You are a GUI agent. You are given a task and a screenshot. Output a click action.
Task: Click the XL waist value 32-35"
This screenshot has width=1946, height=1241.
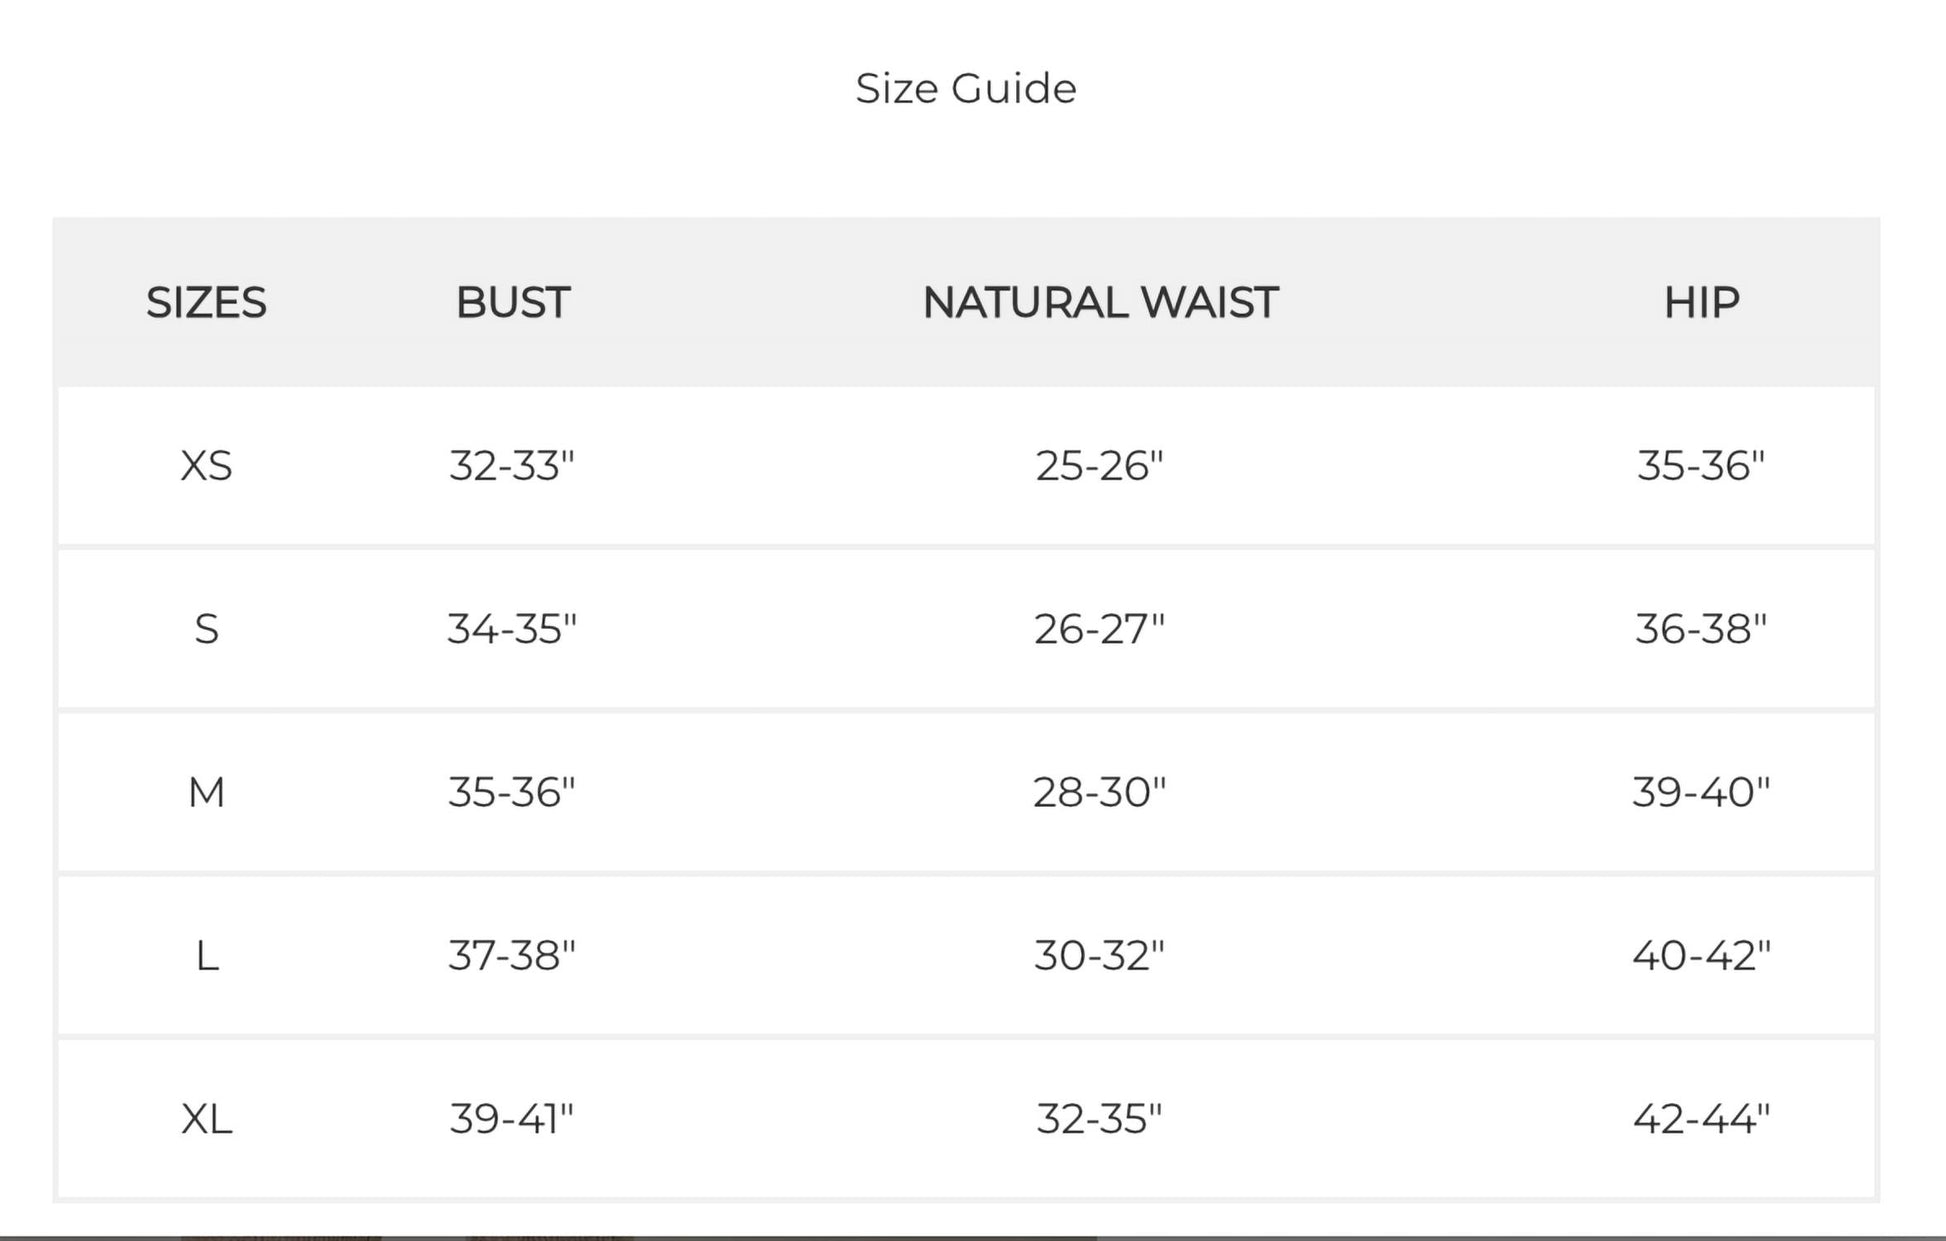point(1099,1119)
